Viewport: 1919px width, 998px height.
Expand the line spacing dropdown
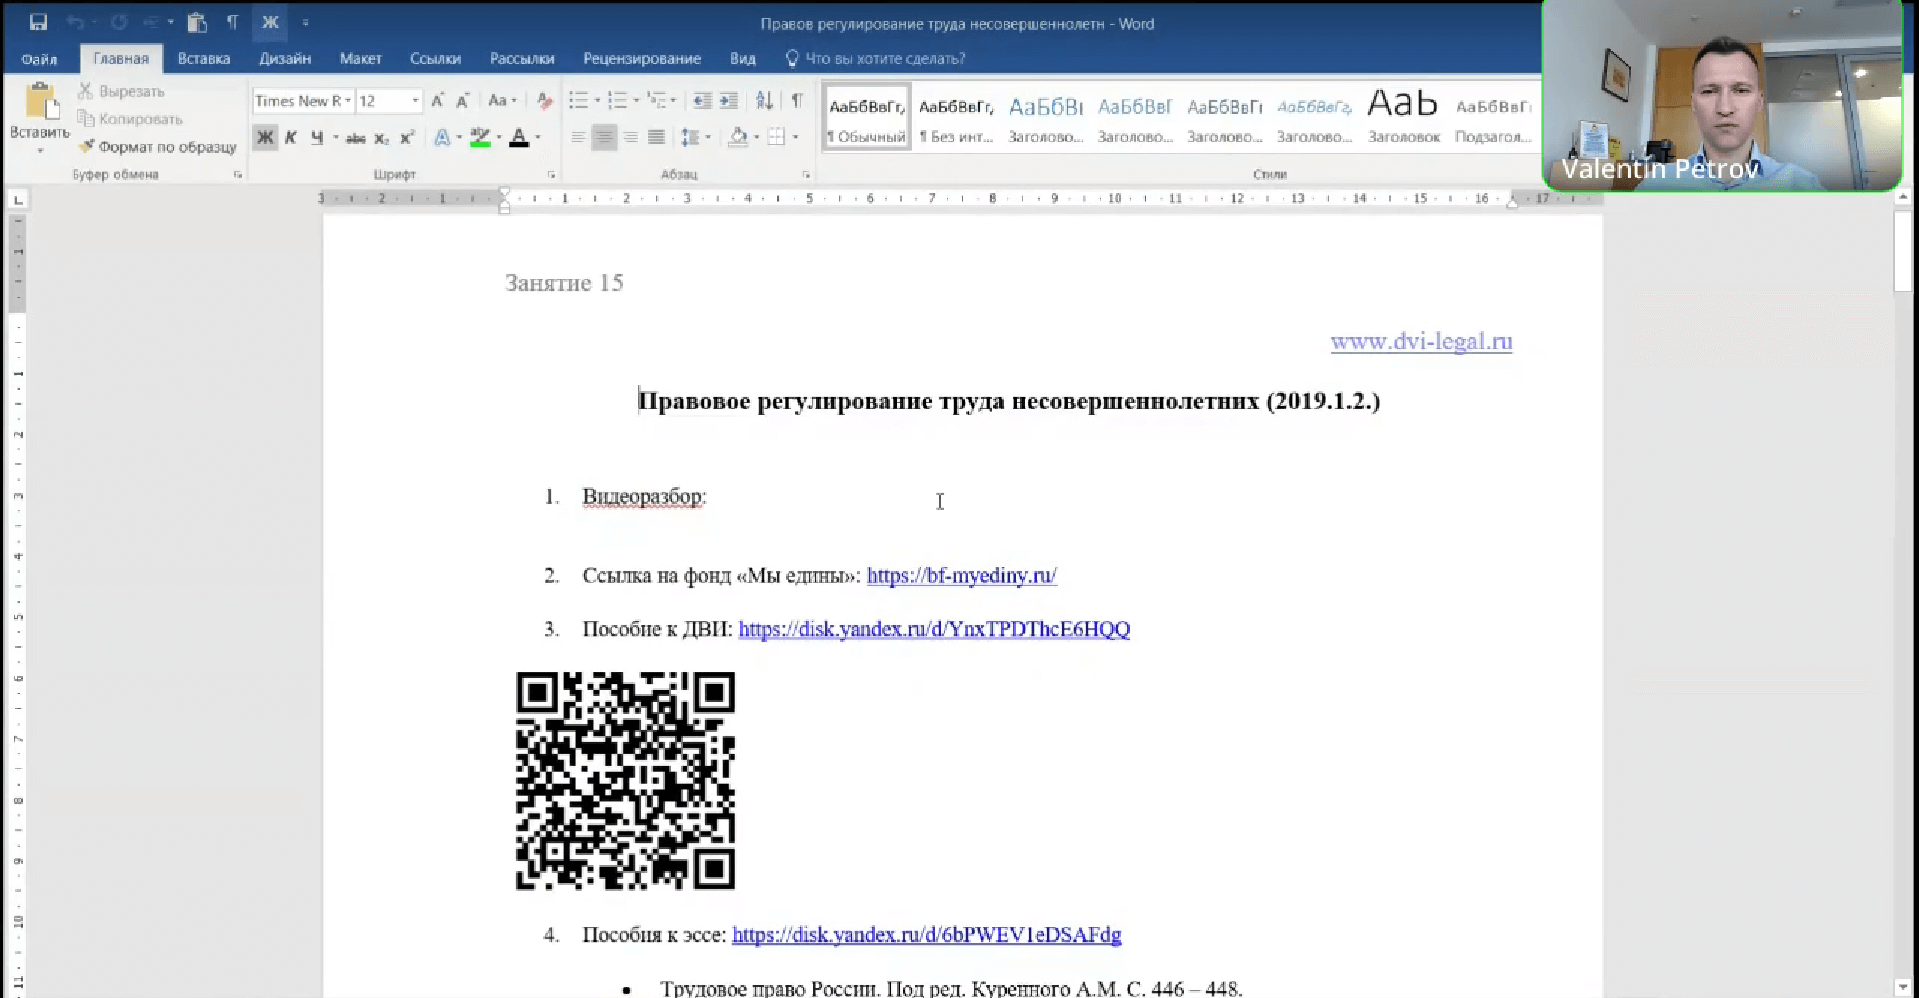pos(707,137)
